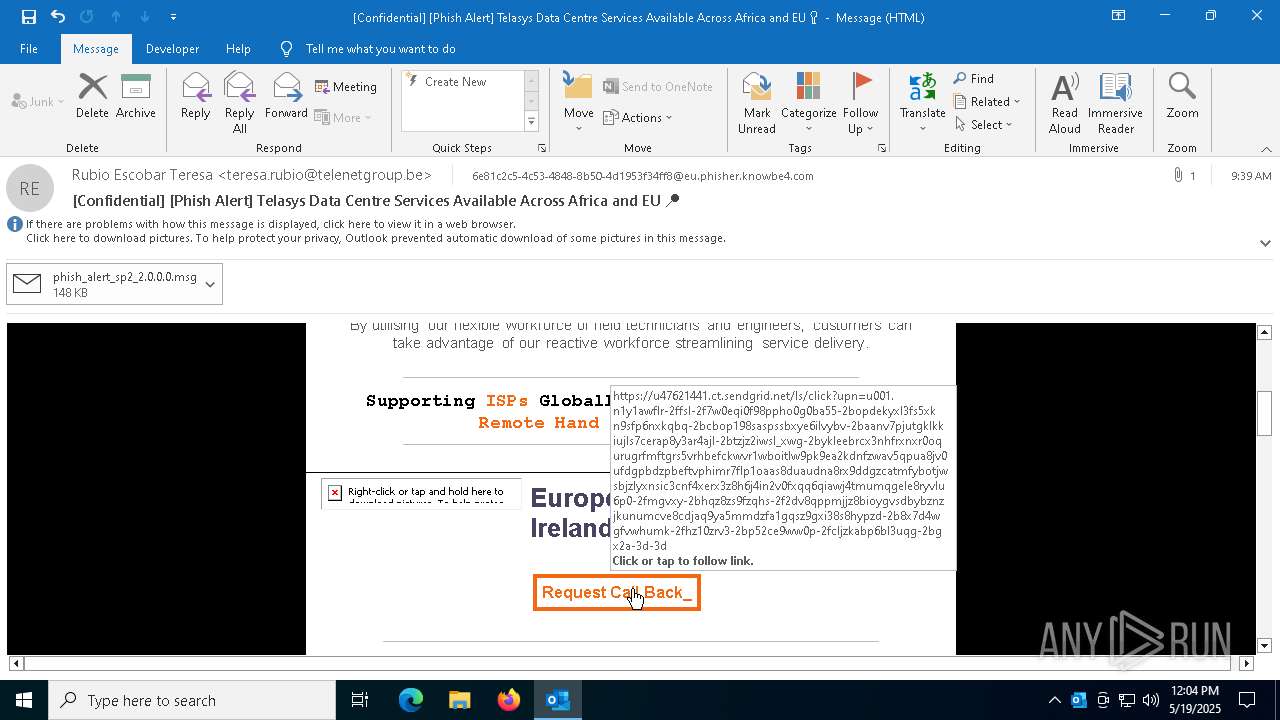The image size is (1280, 720).
Task: Click the vertical scrollbar down arrow
Action: pyautogui.click(x=1264, y=646)
